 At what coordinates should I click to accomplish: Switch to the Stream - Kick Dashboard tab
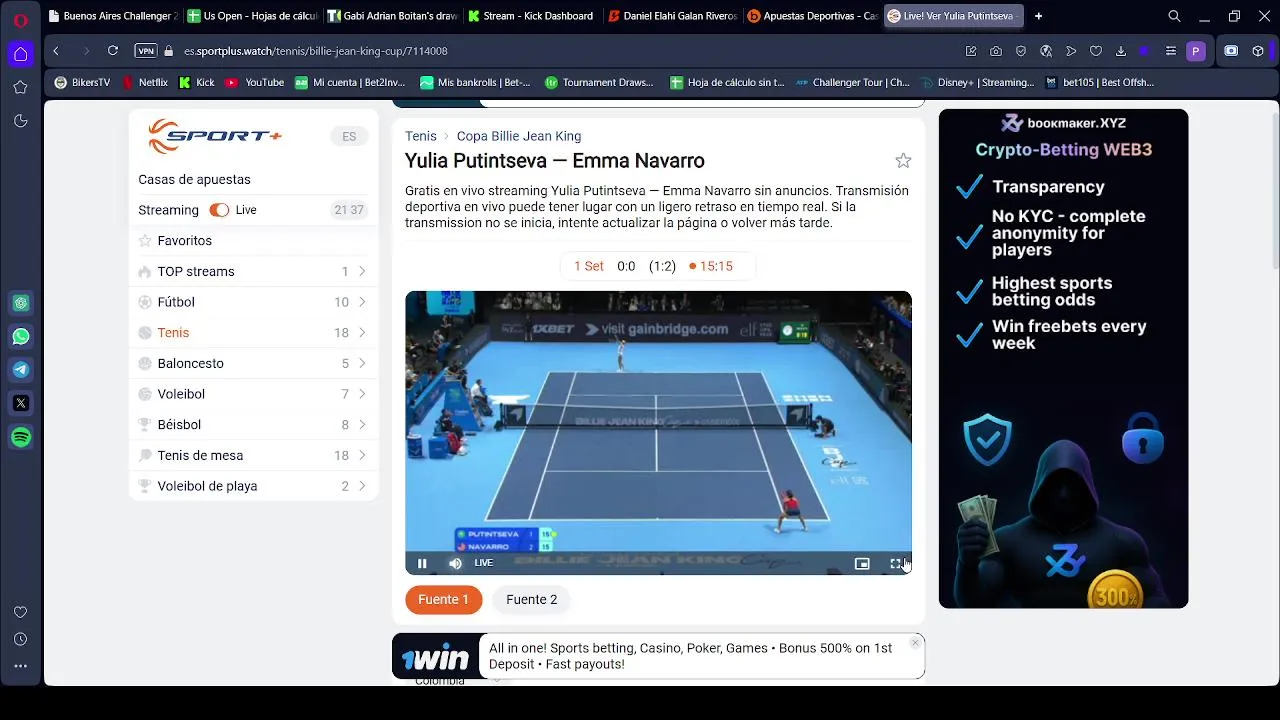[x=531, y=16]
